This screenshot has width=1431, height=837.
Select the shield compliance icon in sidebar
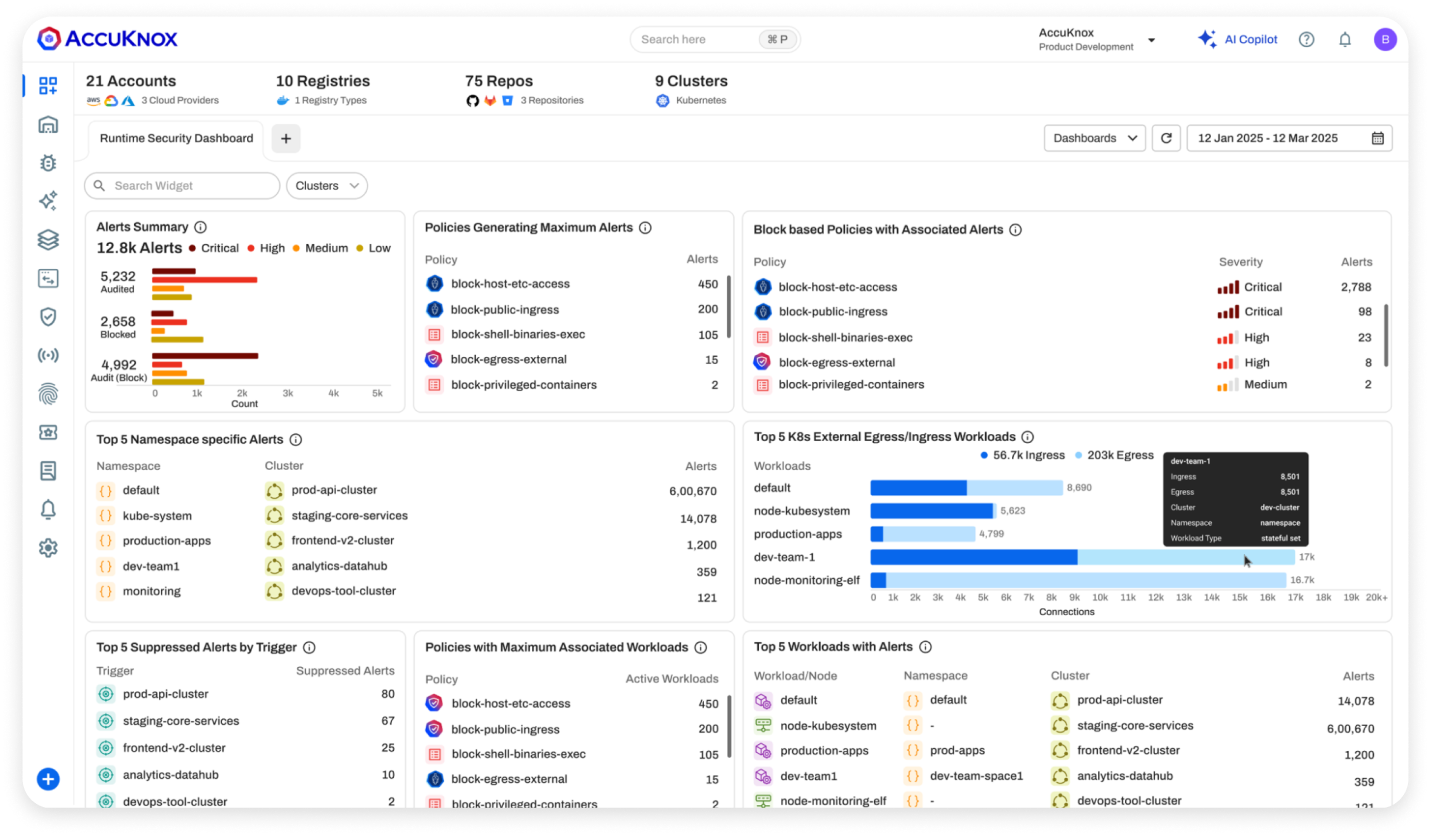click(47, 316)
